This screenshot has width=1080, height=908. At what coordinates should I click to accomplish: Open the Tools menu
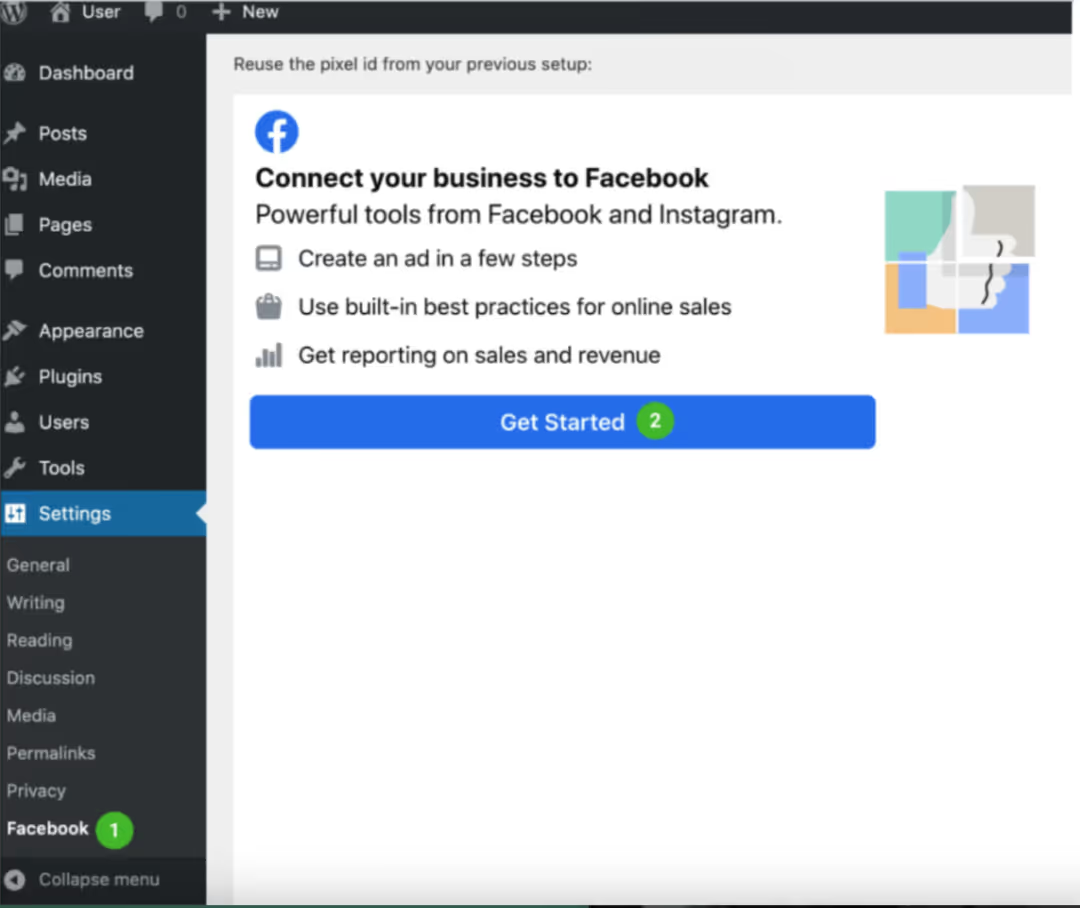(x=61, y=468)
